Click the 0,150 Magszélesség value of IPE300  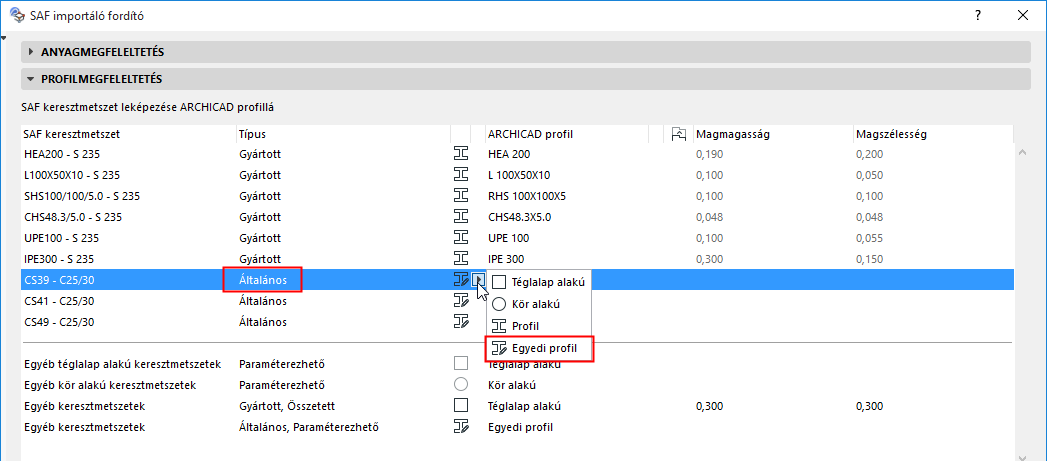click(x=869, y=259)
